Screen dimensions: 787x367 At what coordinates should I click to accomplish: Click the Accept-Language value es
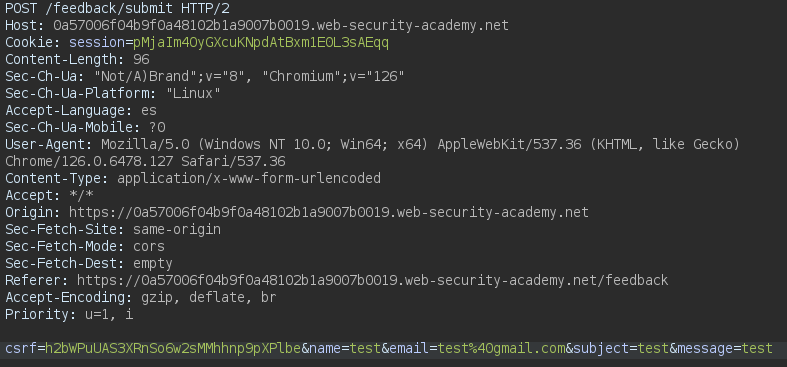[x=149, y=110]
